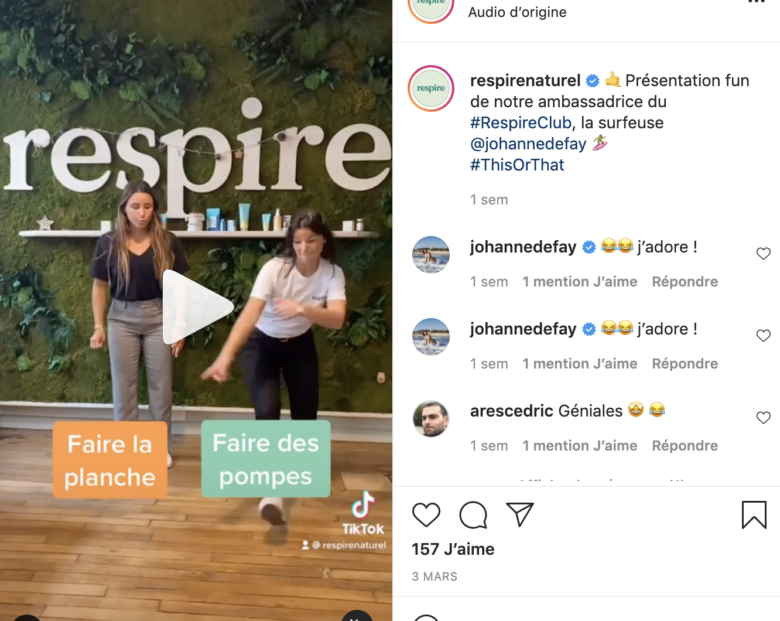Share post via paper plane icon

(520, 514)
